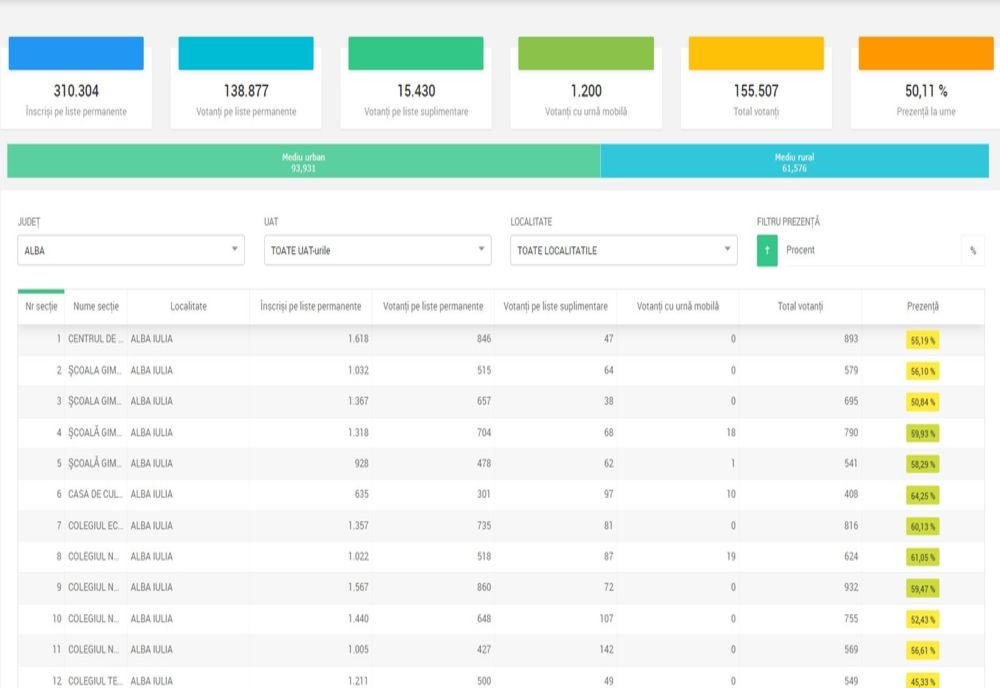Click the blue Înscriși pe liste permanente card
This screenshot has width=1000, height=688.
coord(76,83)
